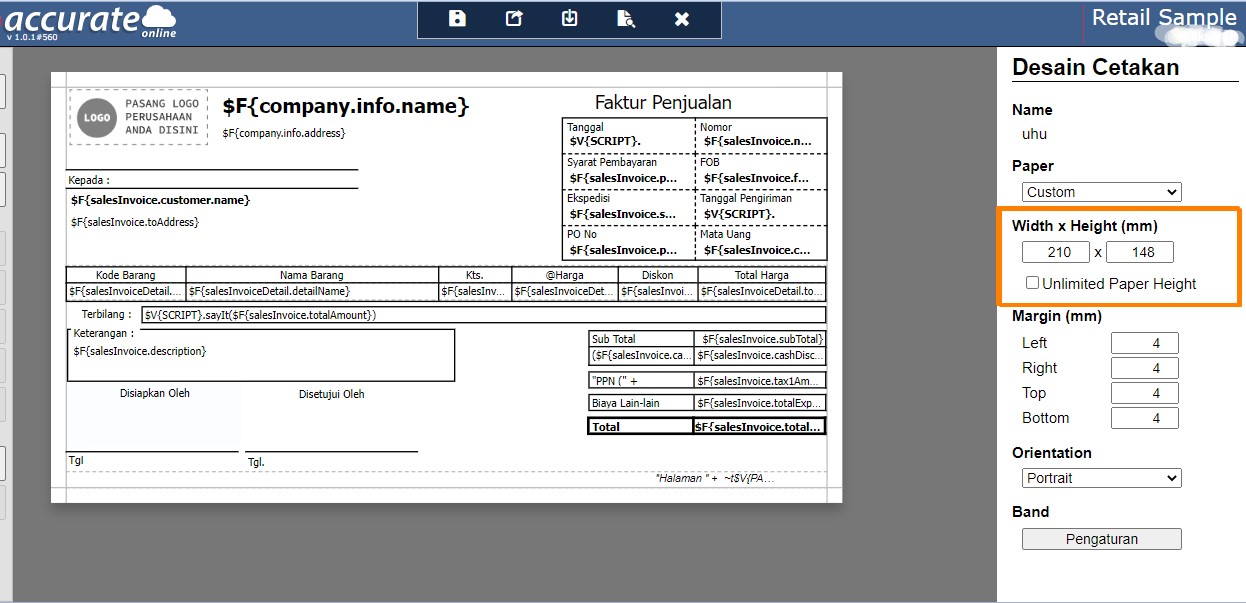This screenshot has width=1246, height=603.
Task: Close the designer with the X icon
Action: point(682,19)
